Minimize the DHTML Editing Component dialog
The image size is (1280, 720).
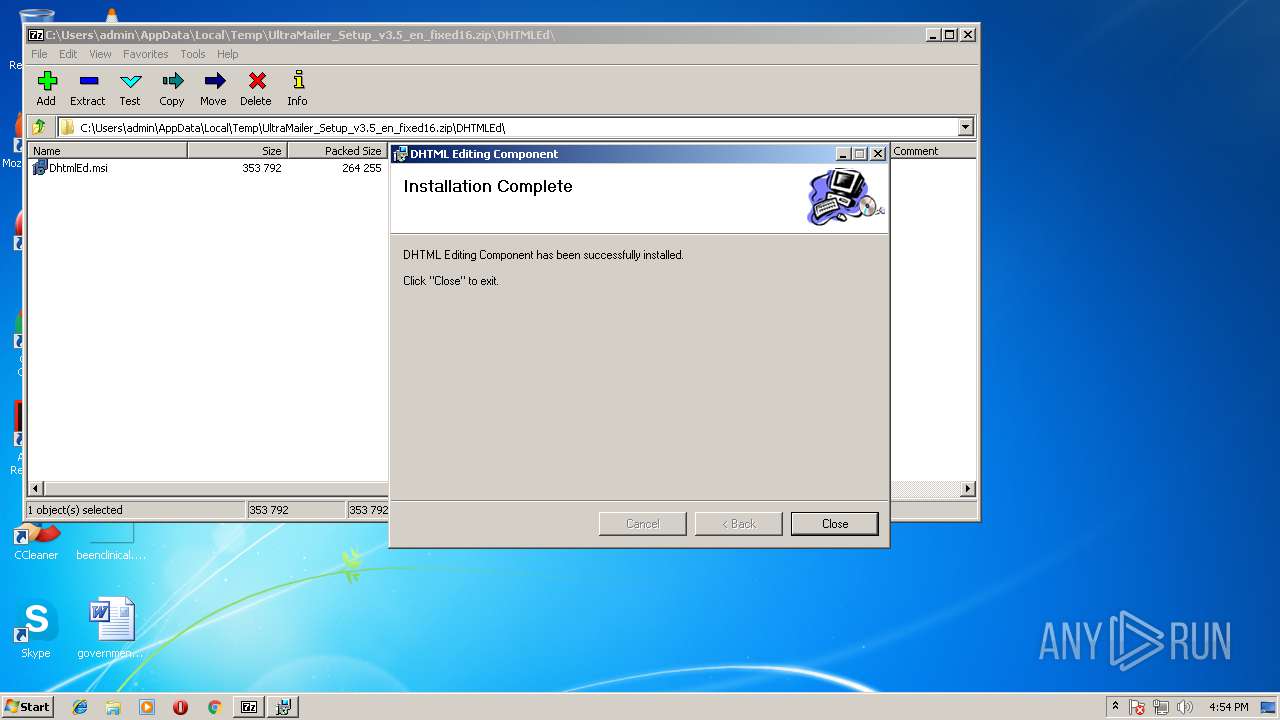843,154
